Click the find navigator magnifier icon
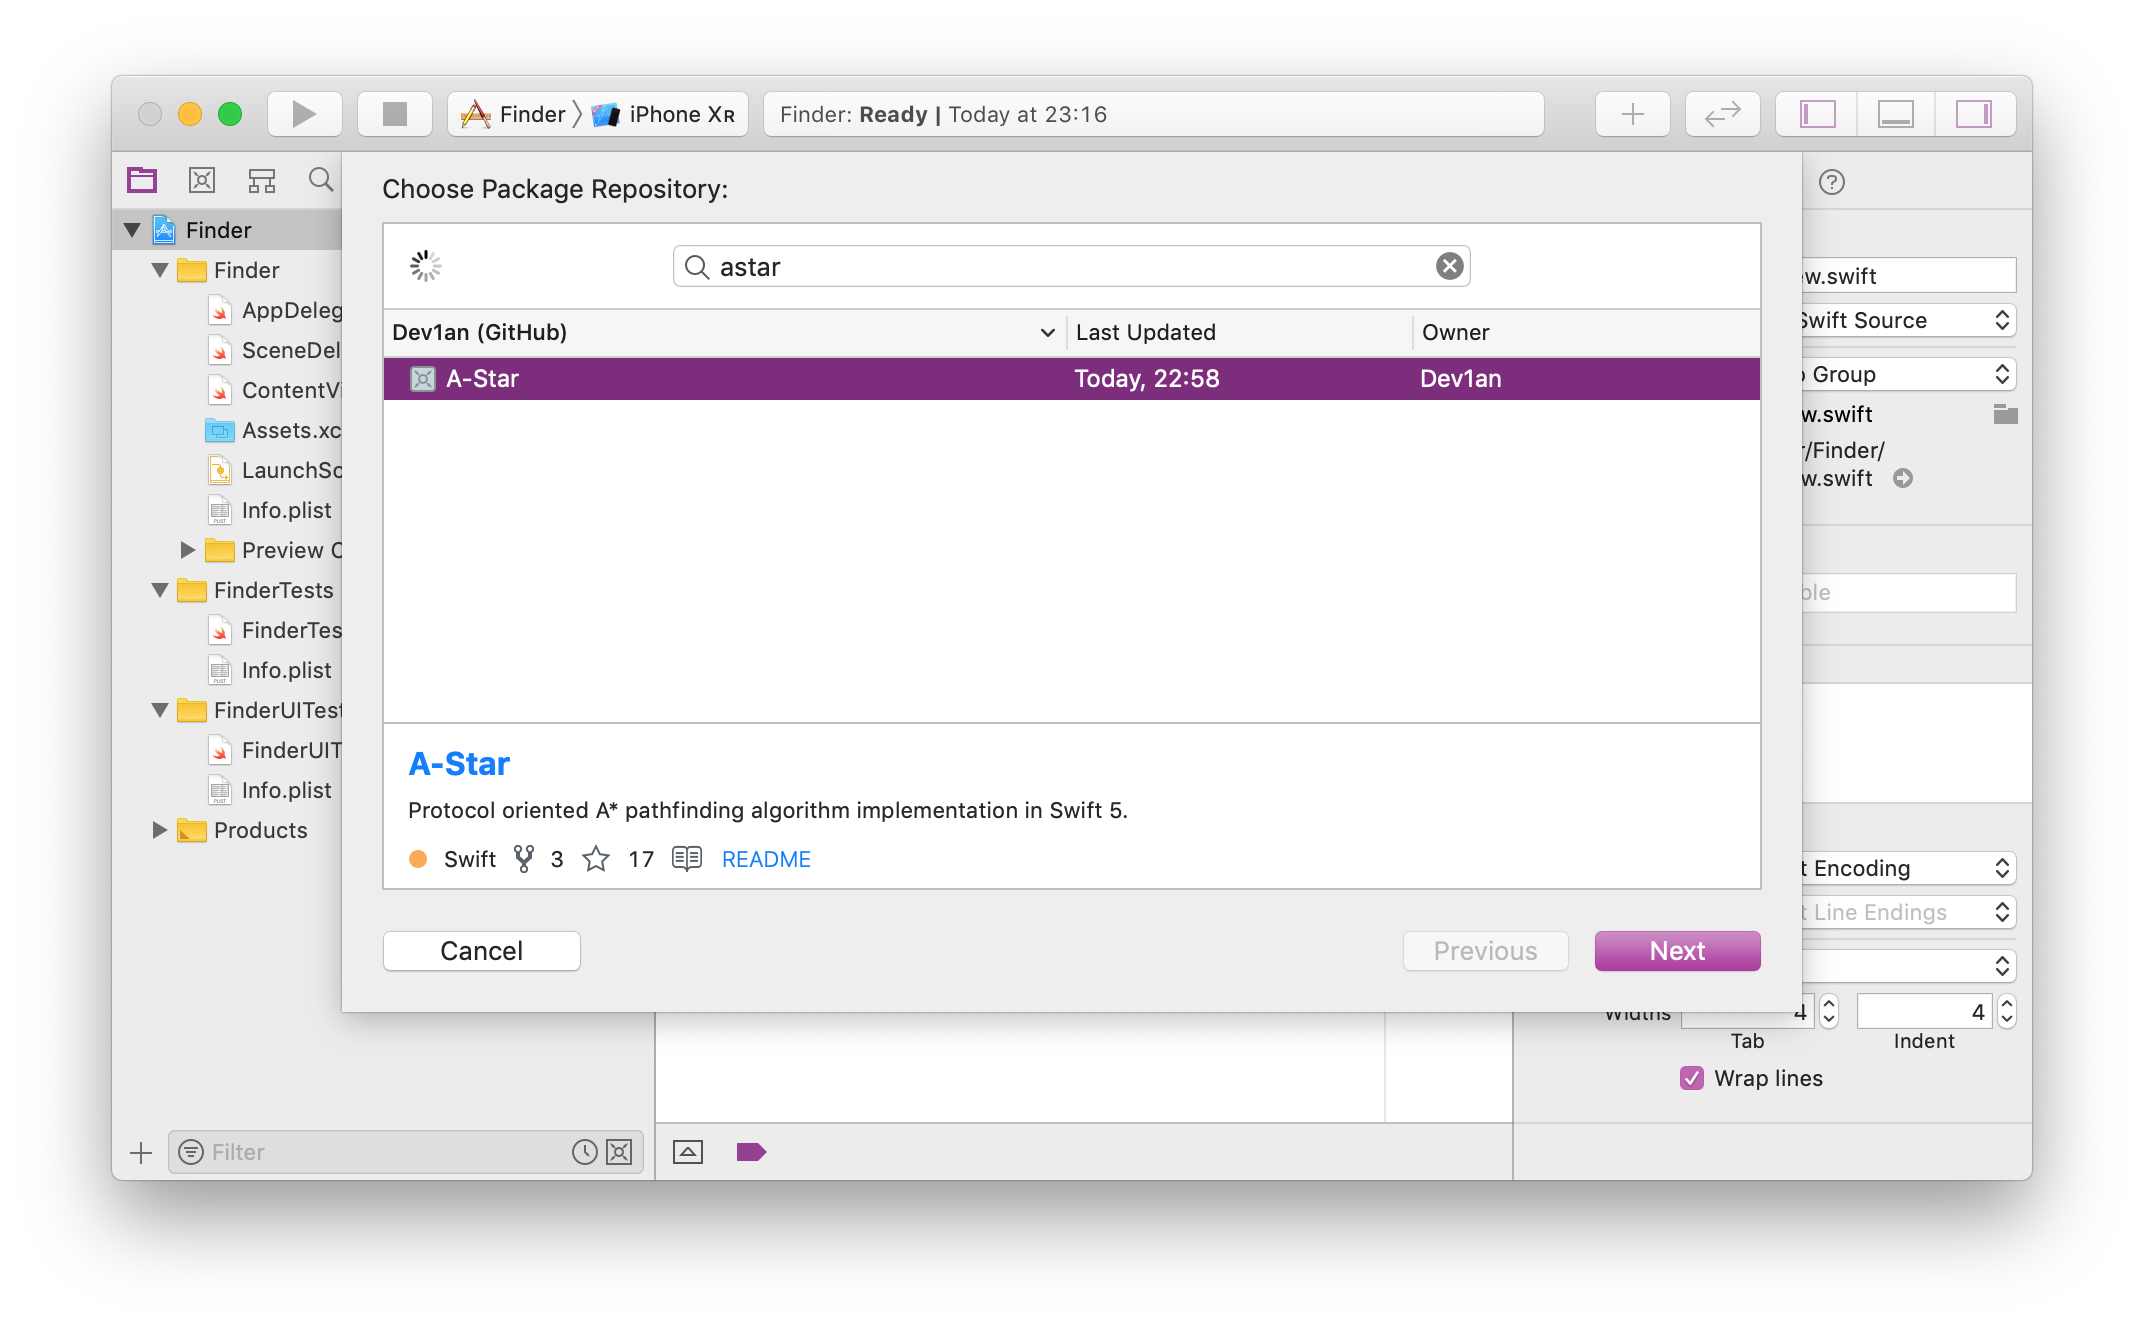Viewport: 2144px width, 1328px height. pos(321,180)
